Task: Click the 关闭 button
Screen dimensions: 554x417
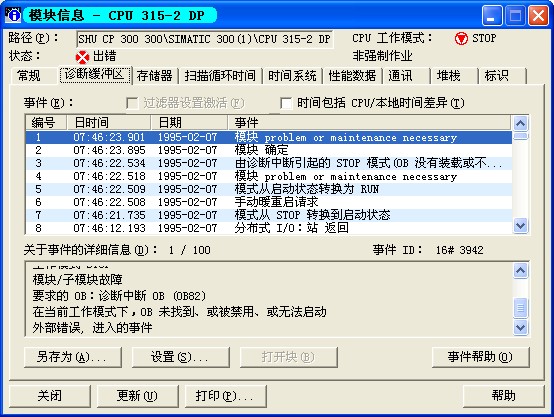Action: pos(50,396)
